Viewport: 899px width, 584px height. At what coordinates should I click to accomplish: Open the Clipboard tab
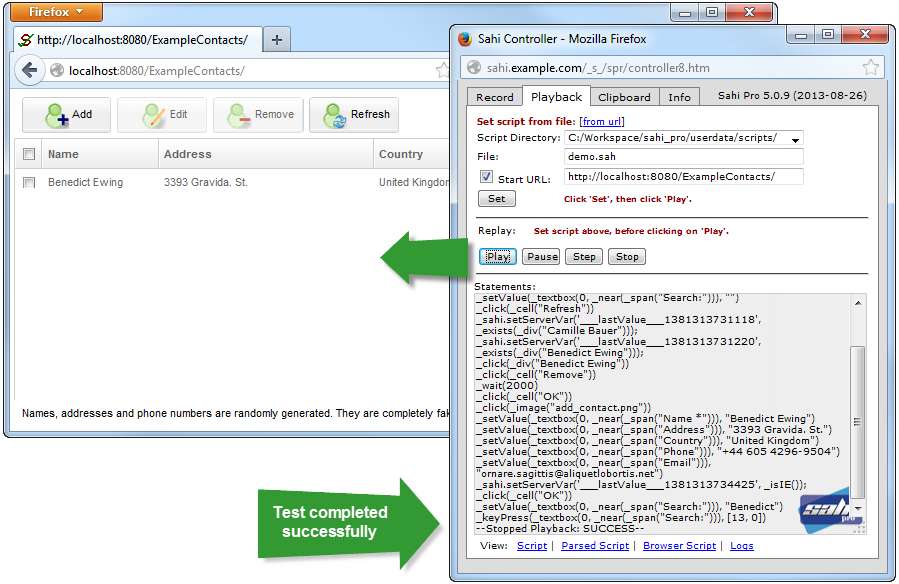pyautogui.click(x=624, y=97)
